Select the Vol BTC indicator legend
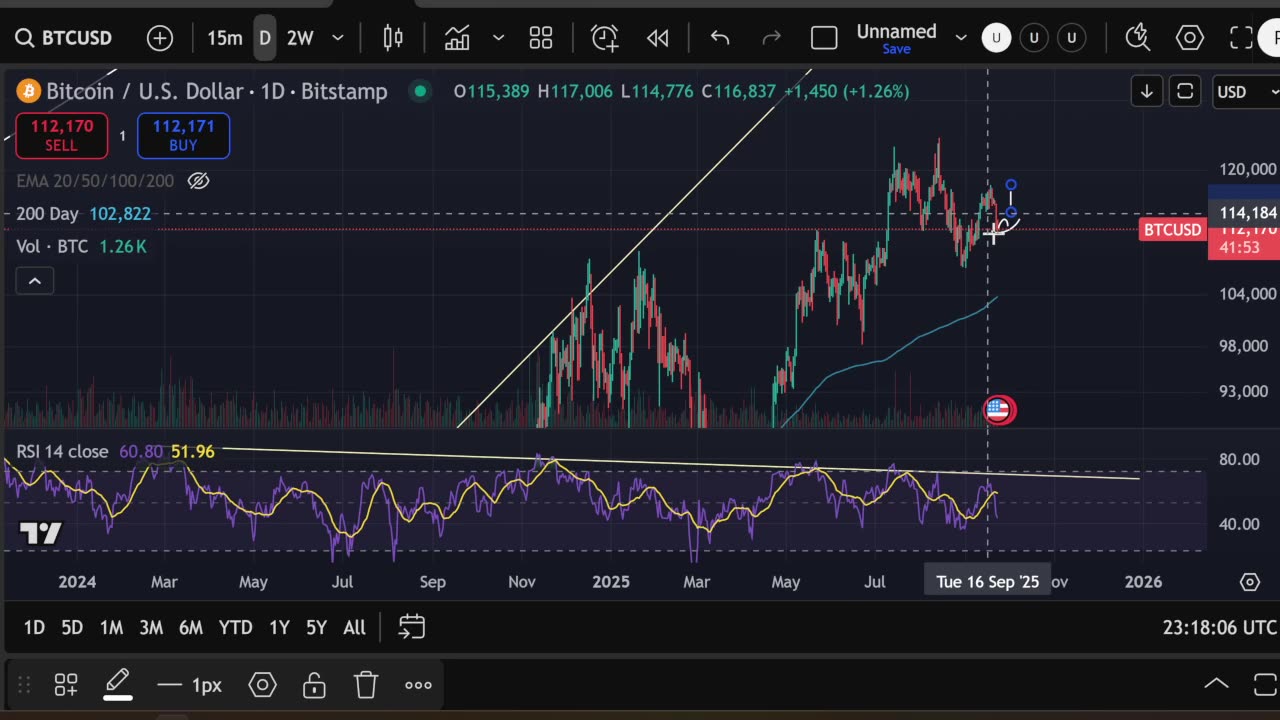The height and width of the screenshot is (720, 1280). coord(52,246)
